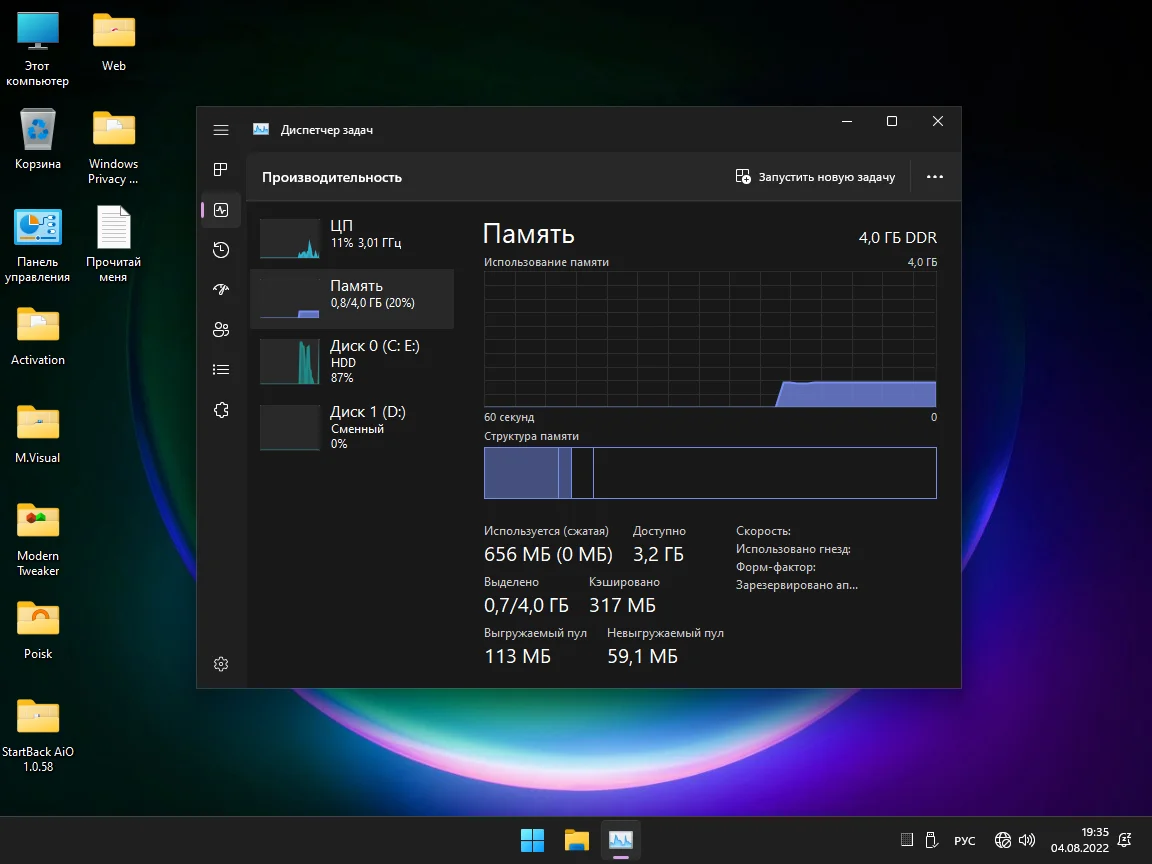The height and width of the screenshot is (864, 1152).
Task: Open Windows Start menu
Action: point(532,841)
